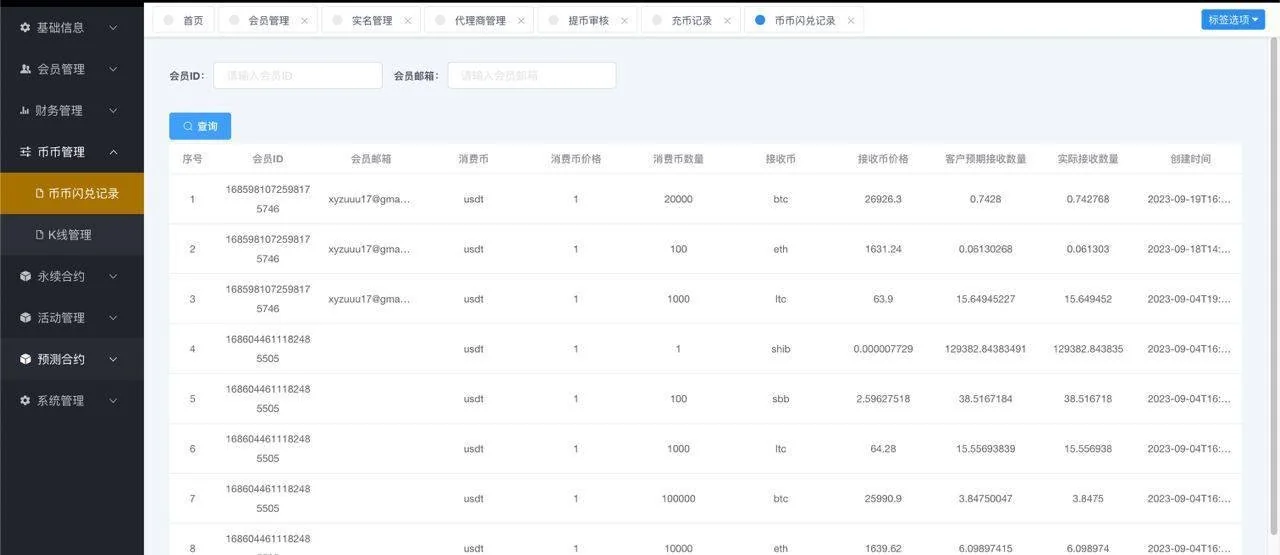
Task: Click the 查询 search button
Action: point(200,126)
